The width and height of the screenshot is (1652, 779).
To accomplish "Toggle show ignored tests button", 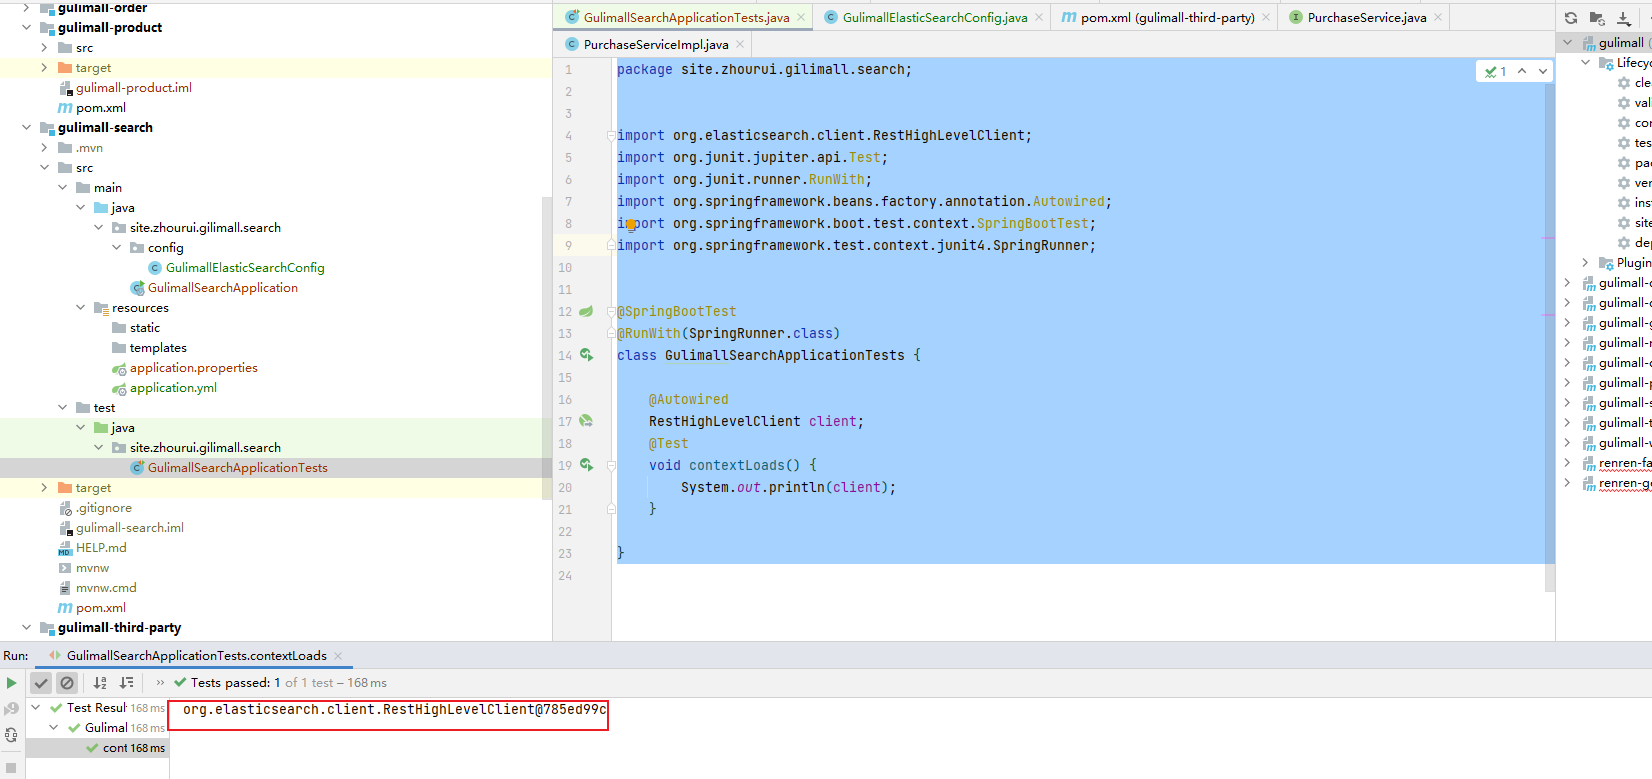I will pos(67,683).
